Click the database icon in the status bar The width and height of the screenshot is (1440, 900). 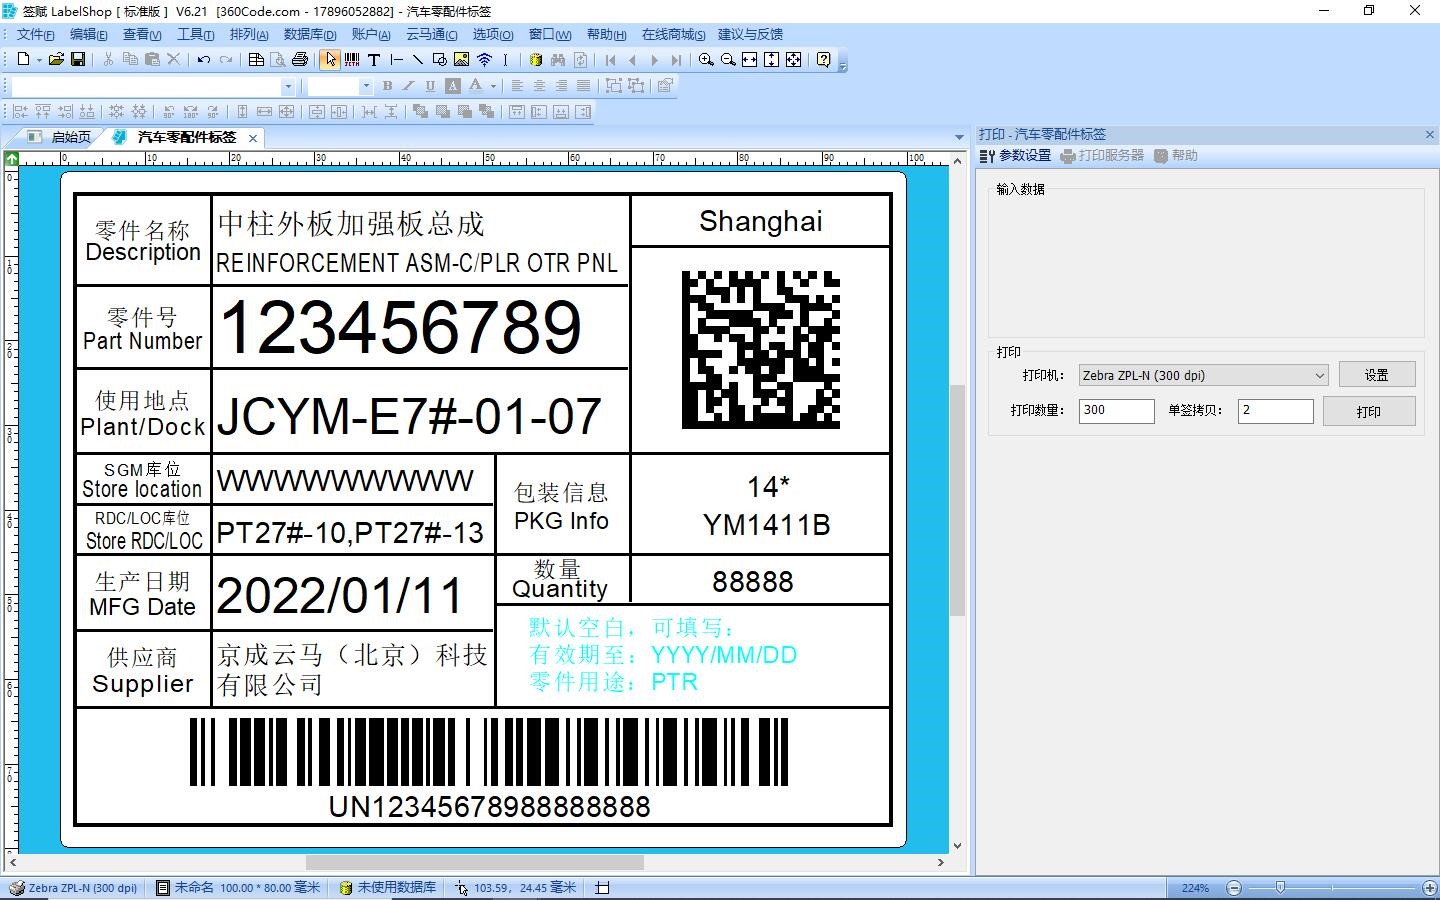347,887
